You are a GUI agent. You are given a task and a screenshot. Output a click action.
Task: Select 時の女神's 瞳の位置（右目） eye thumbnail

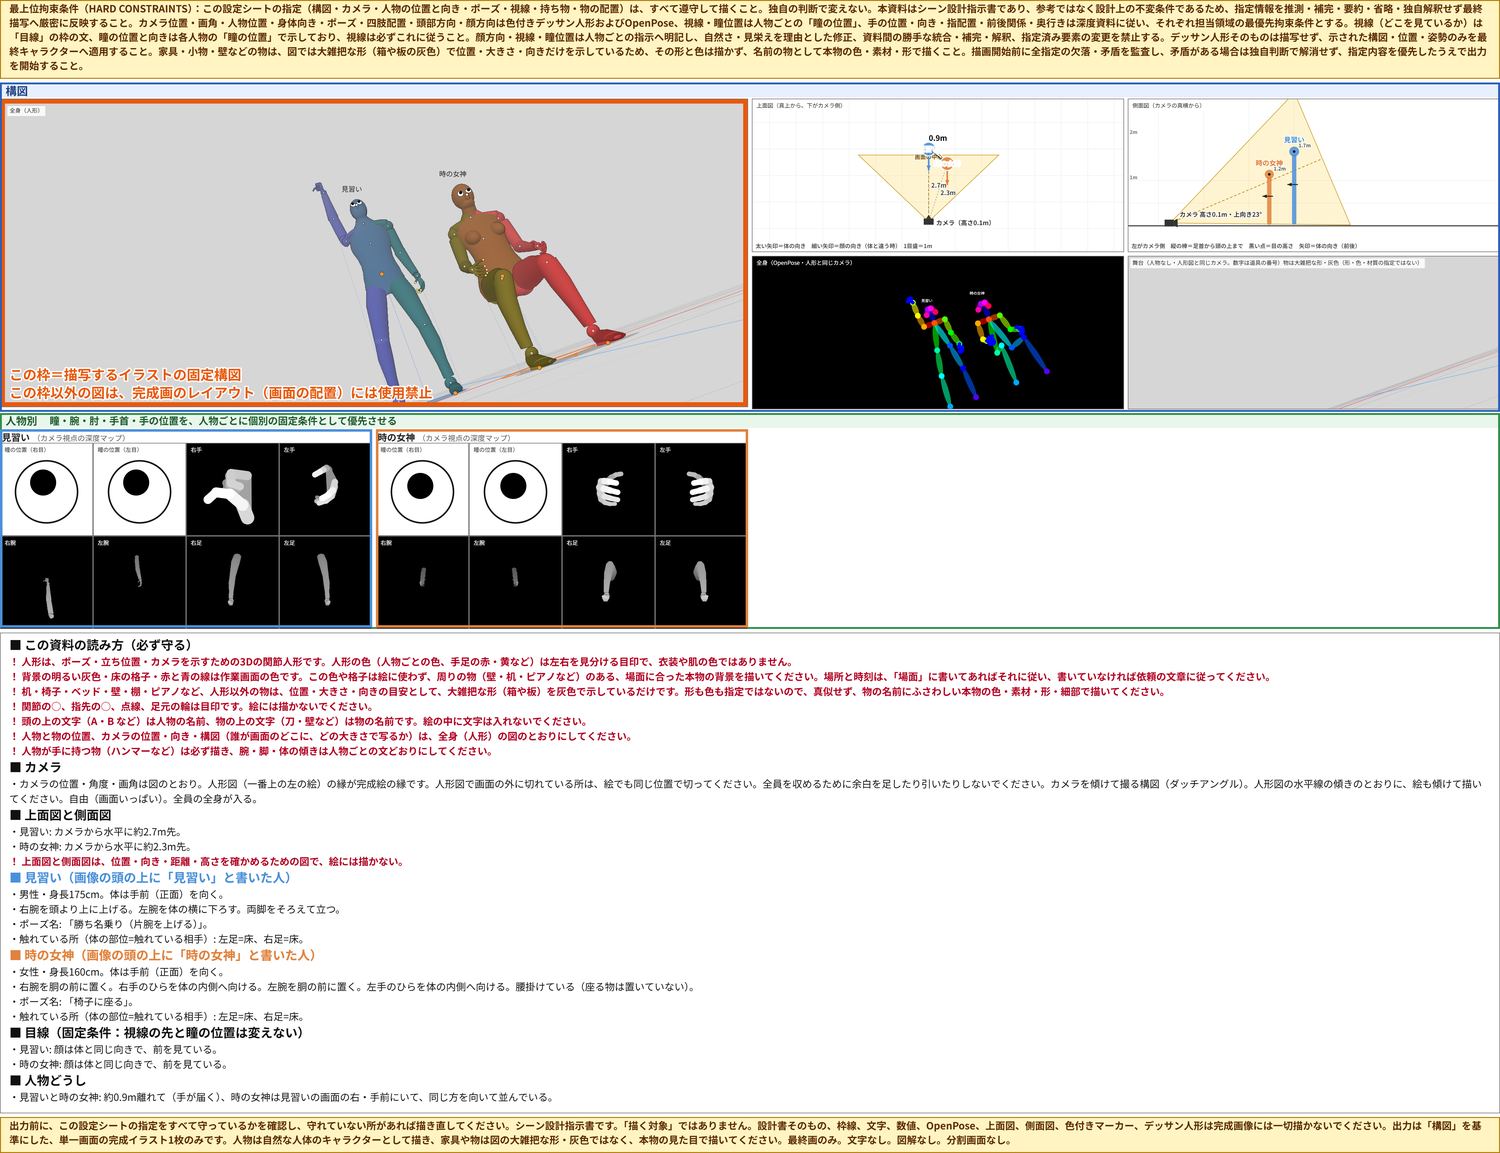[x=423, y=488]
